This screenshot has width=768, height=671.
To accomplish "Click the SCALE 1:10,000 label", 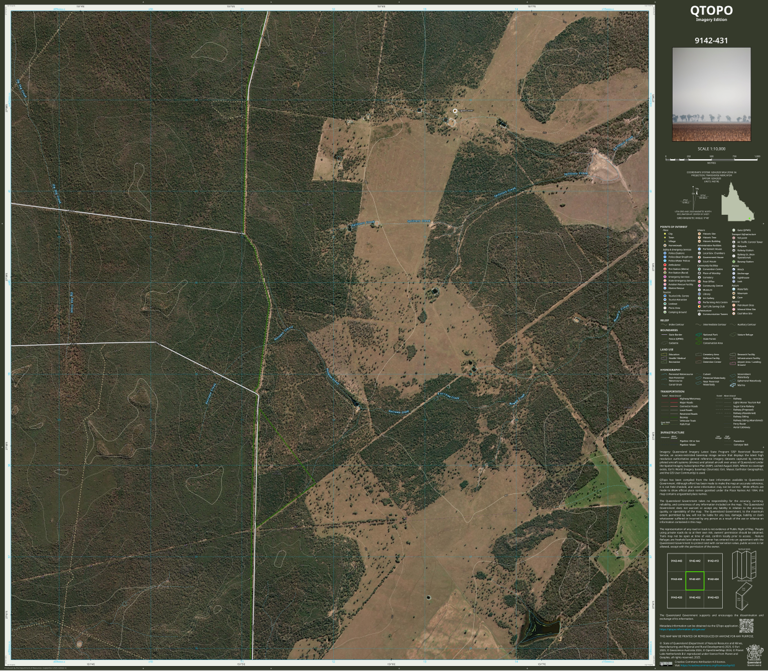I will coord(711,148).
